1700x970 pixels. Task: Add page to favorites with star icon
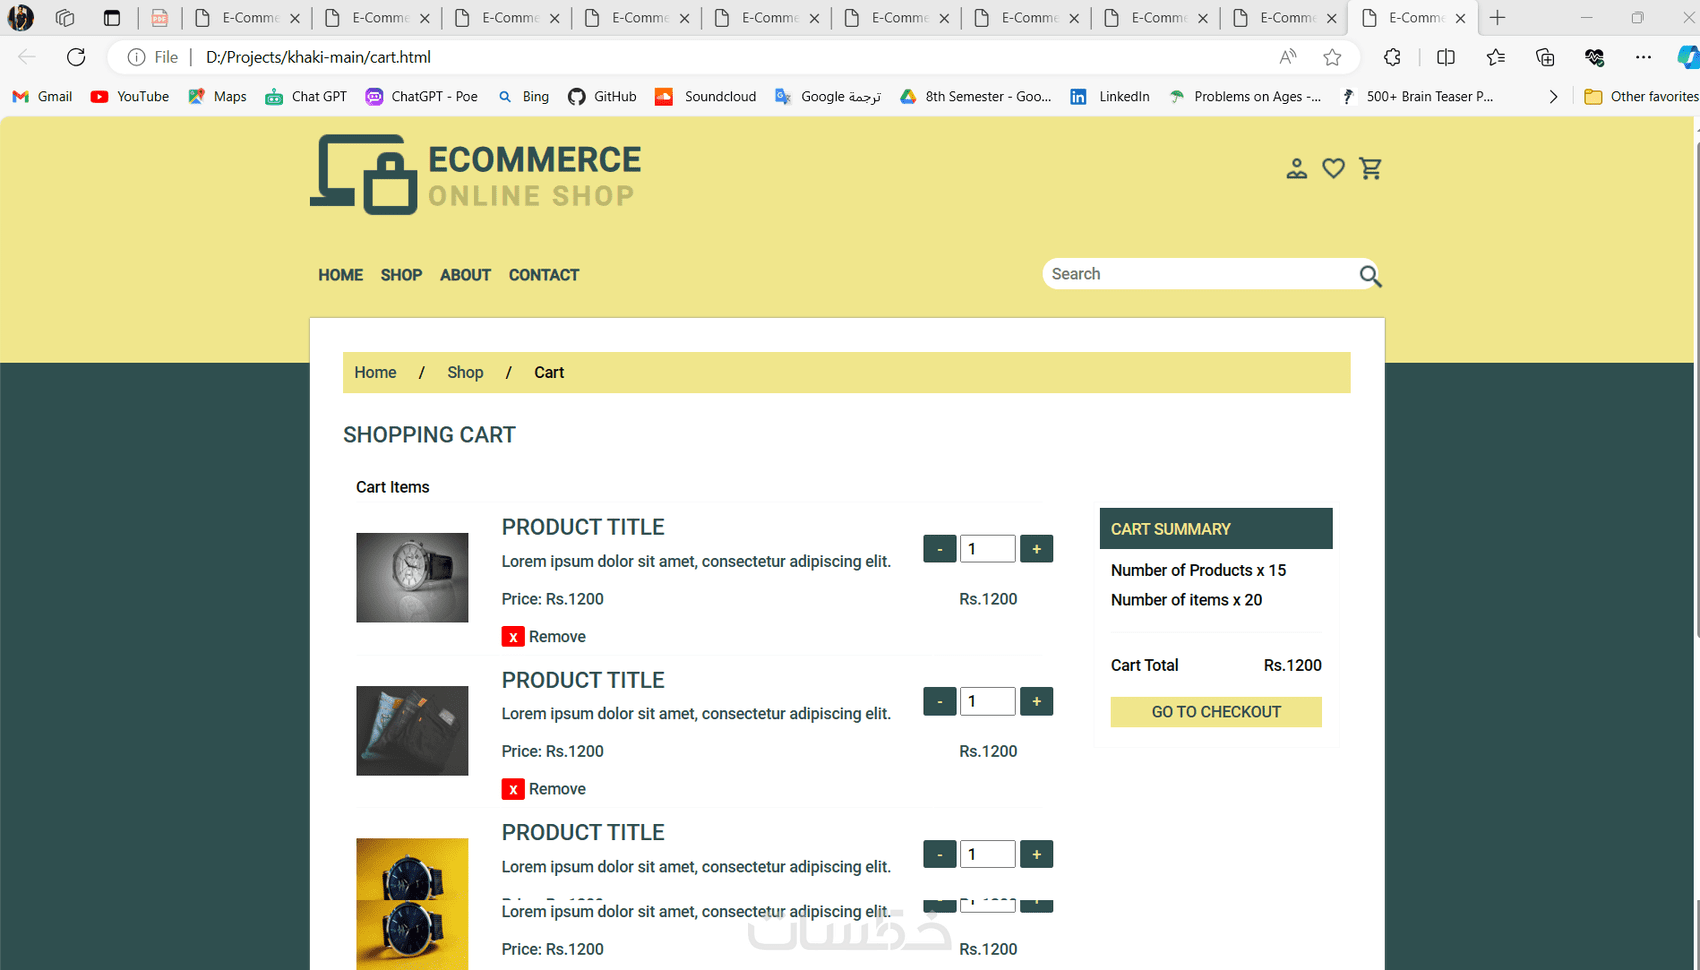[1332, 57]
